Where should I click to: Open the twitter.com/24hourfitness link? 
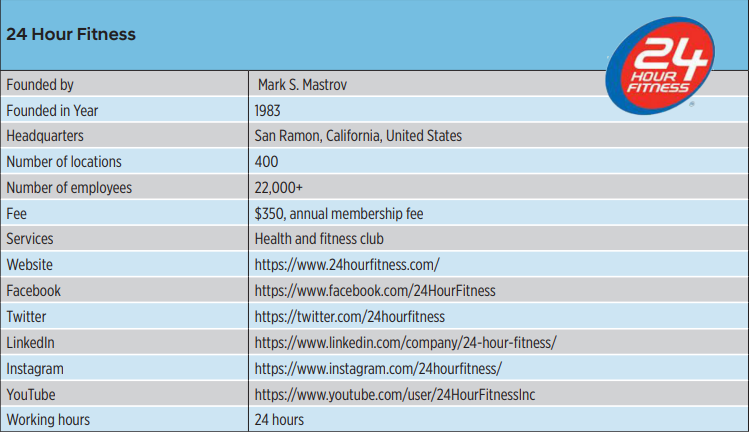click(x=349, y=316)
